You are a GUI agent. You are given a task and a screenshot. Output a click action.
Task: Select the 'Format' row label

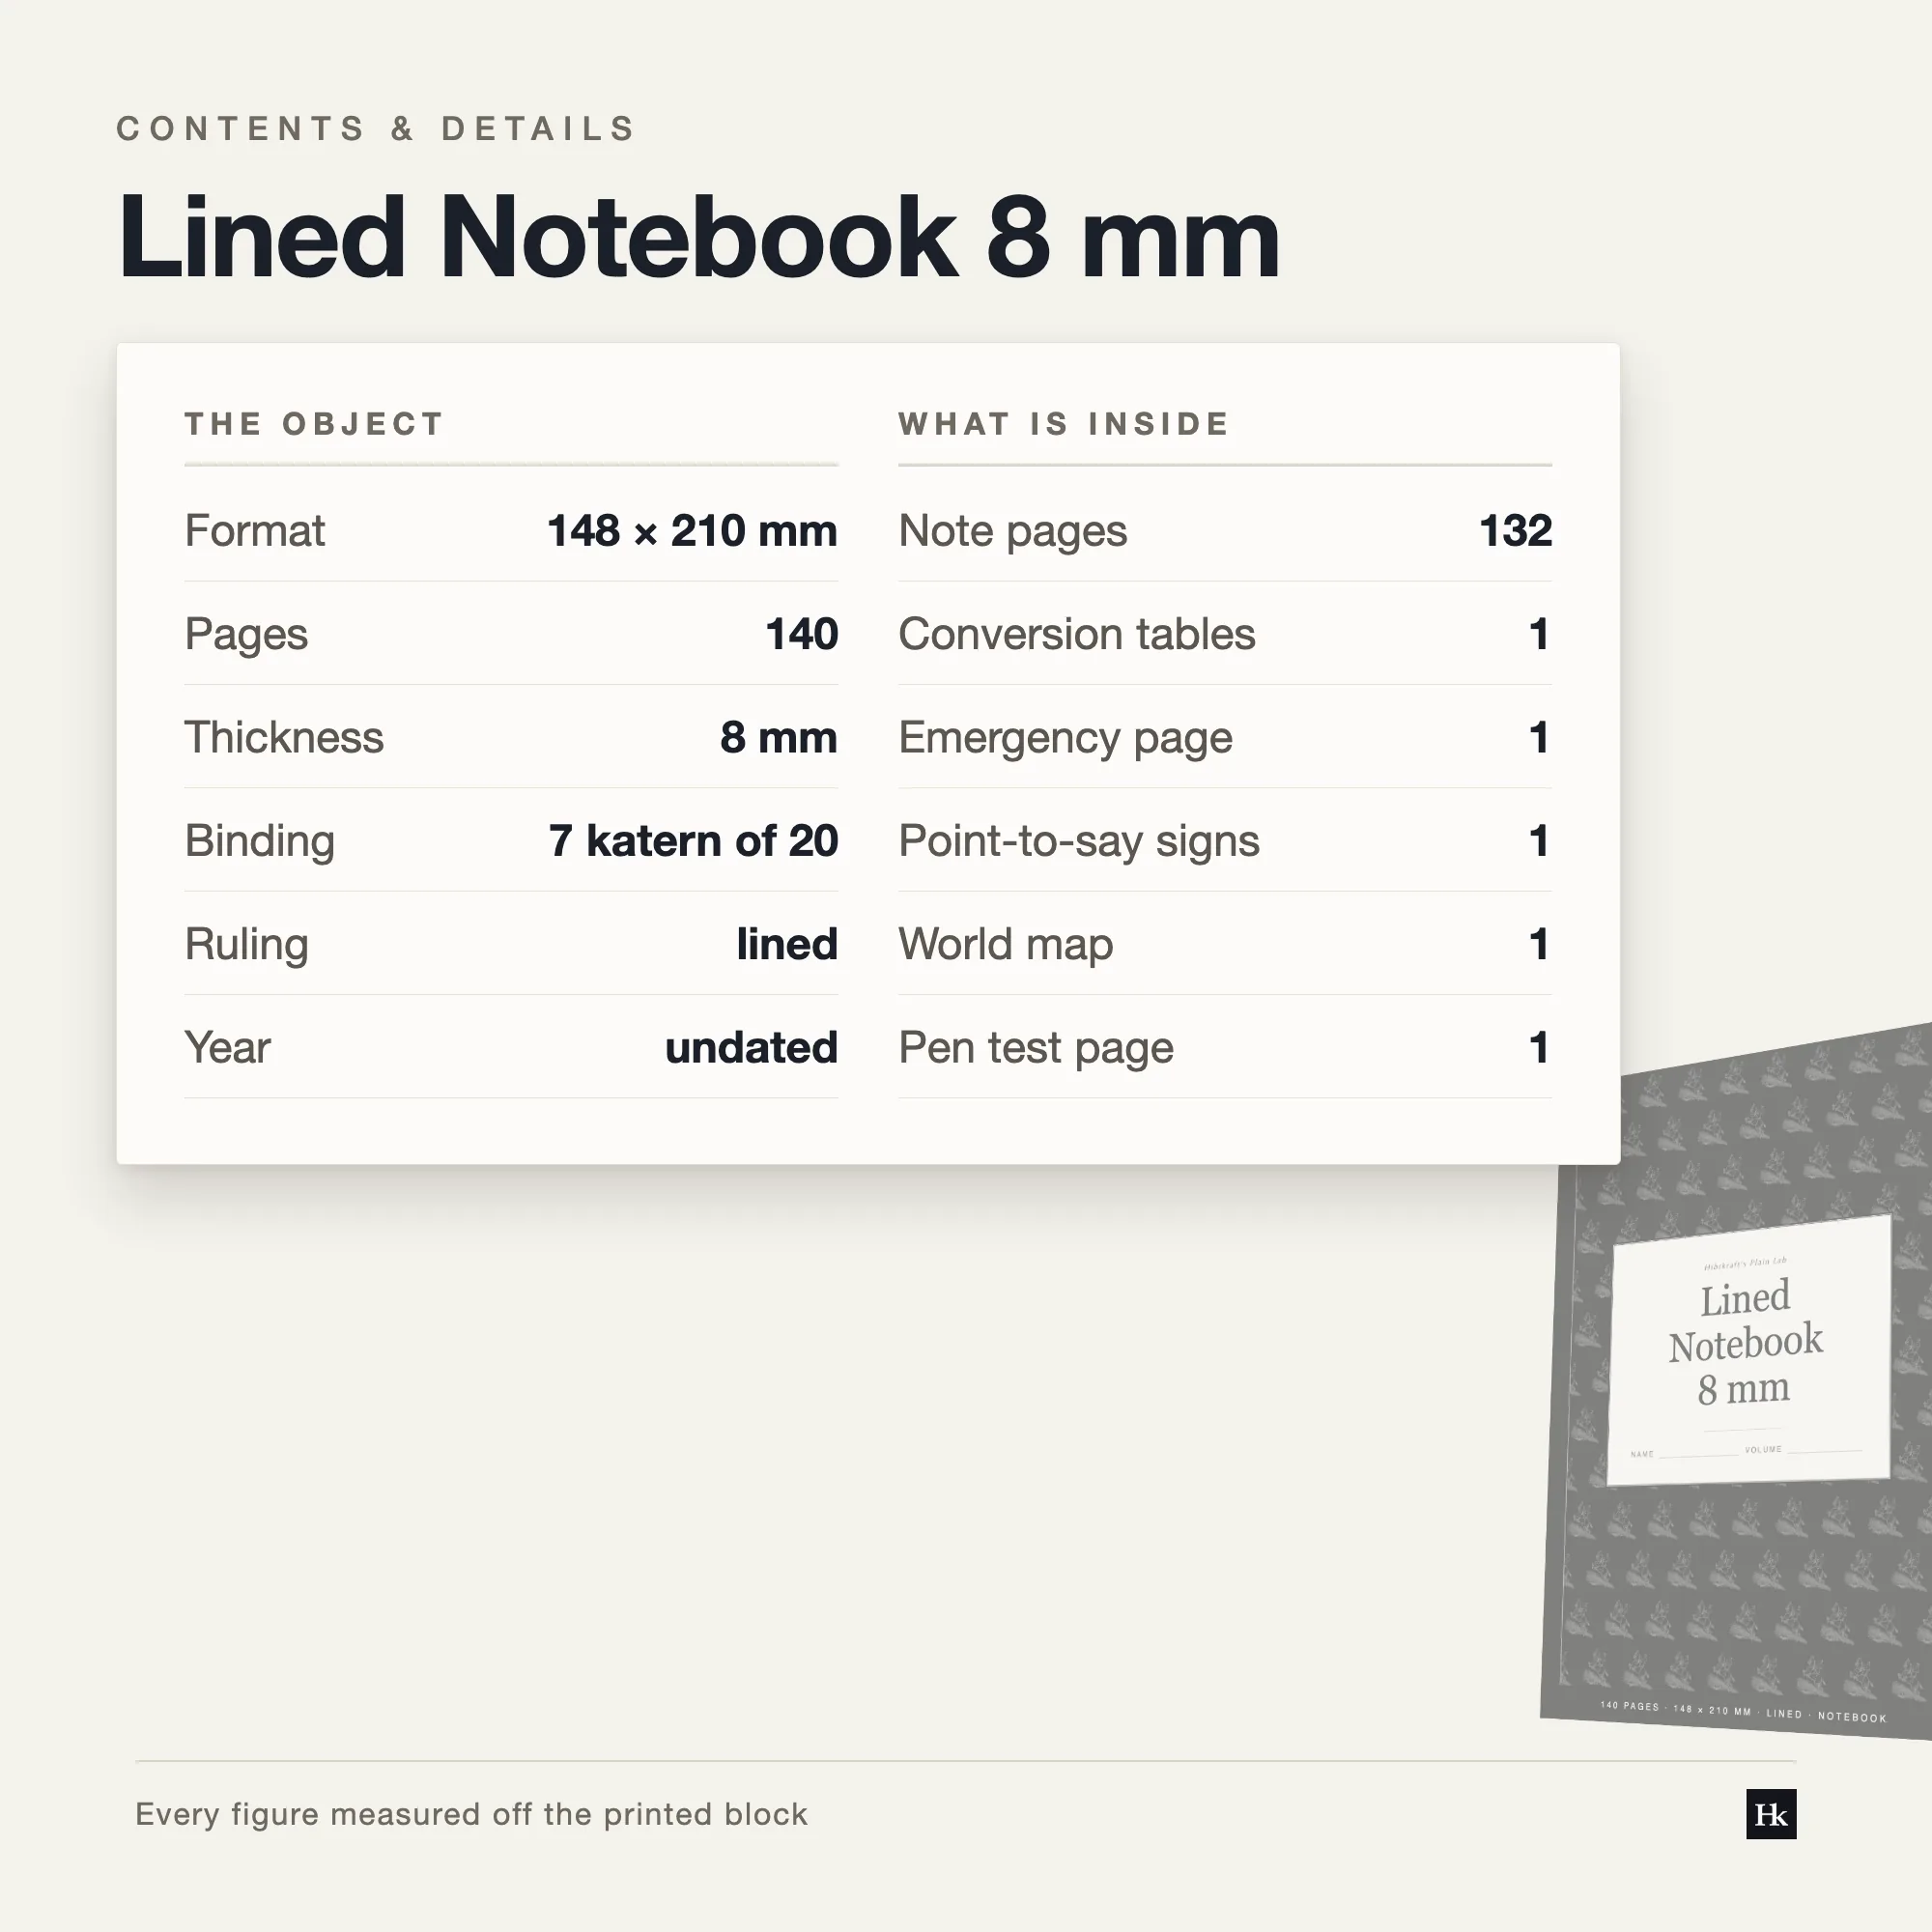(x=255, y=530)
